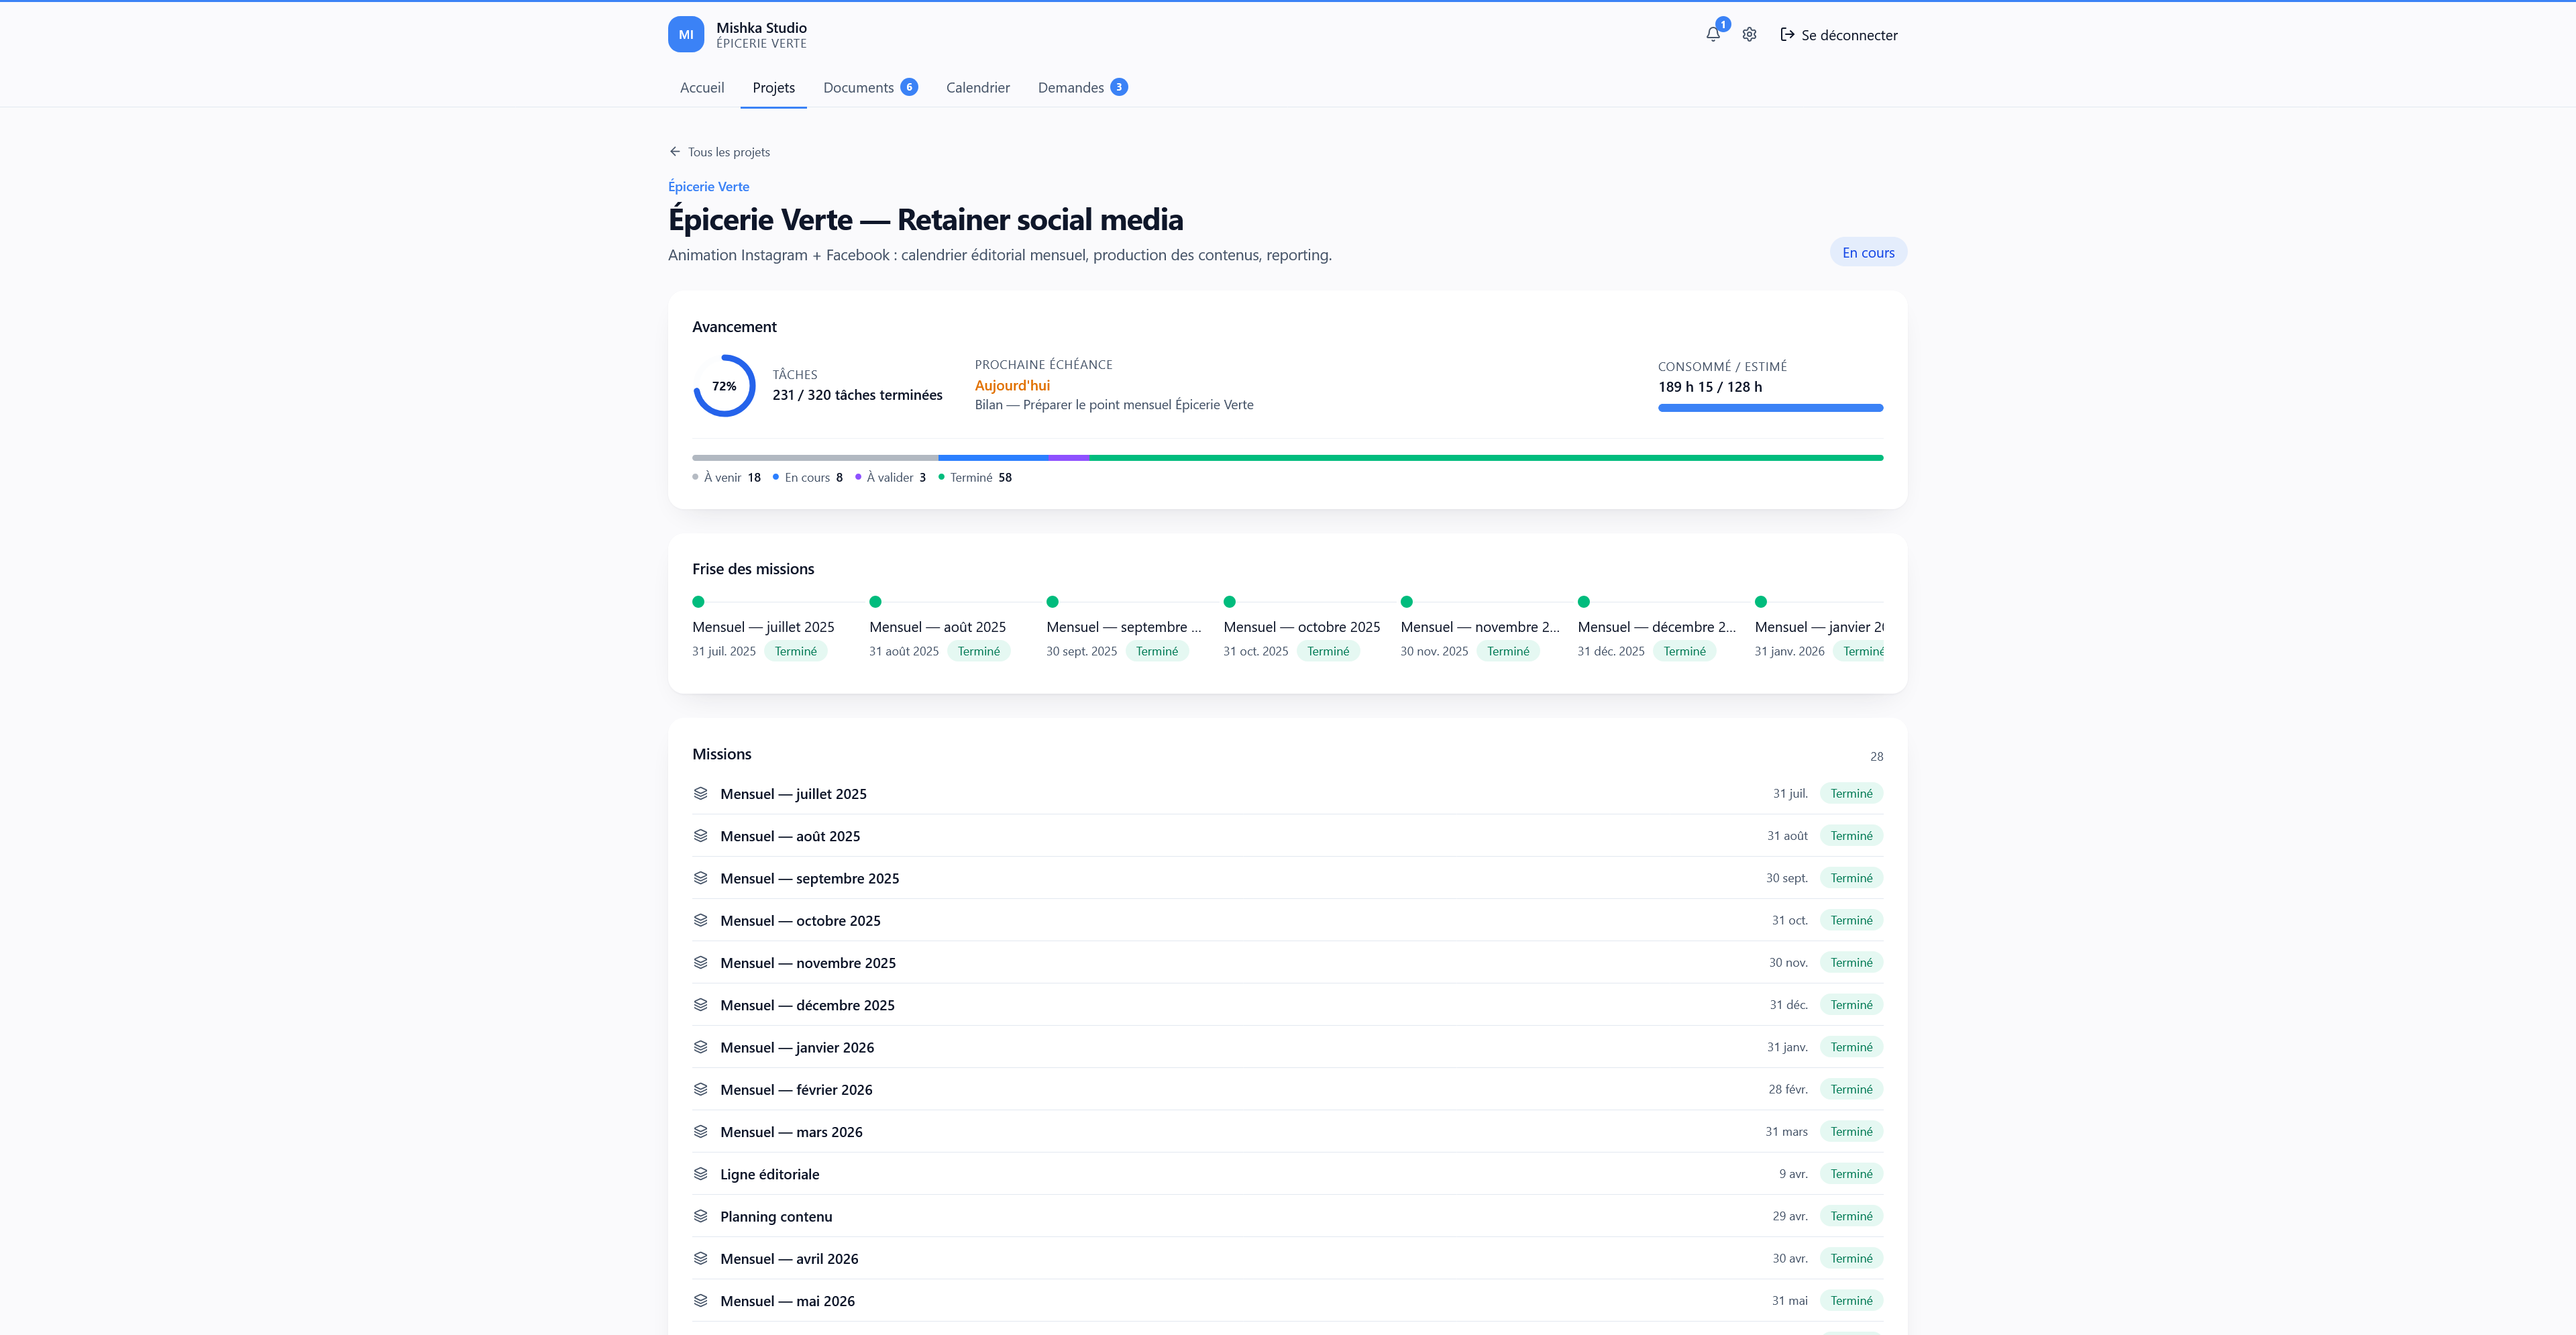Click layers icon of Mensuel — septembre 2025
Screen dimensions: 2576x1335
pos(701,878)
